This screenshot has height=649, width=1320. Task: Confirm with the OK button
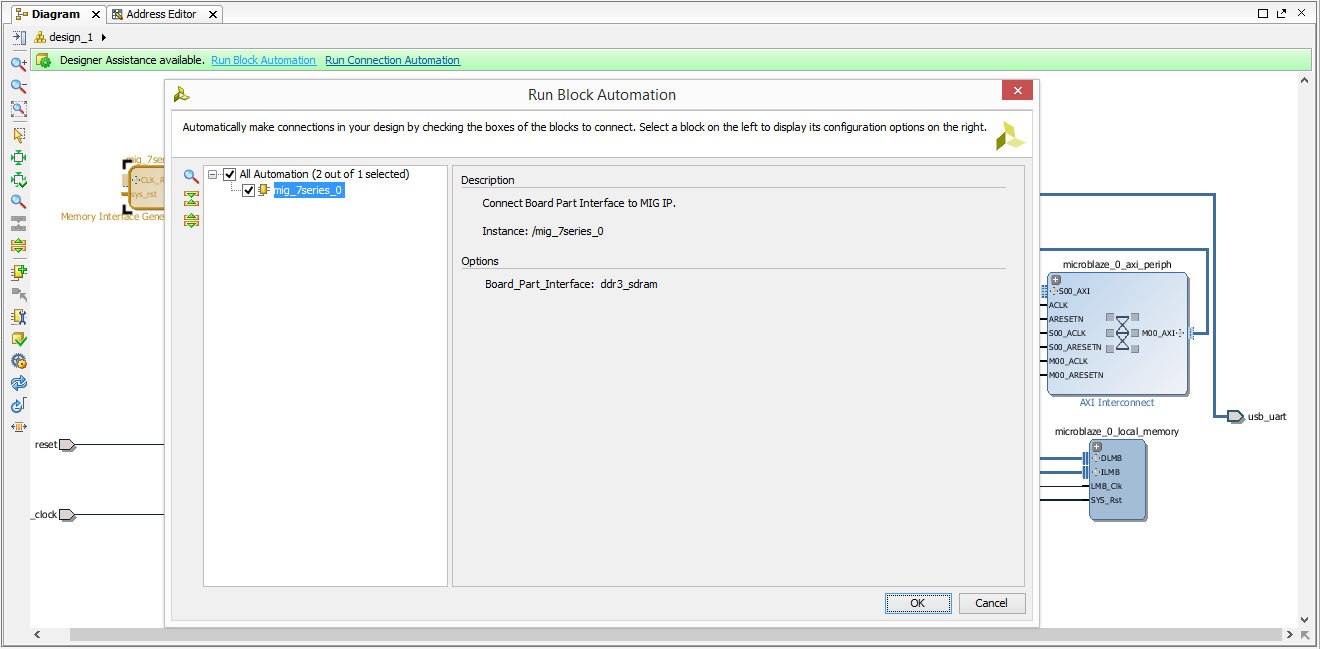tap(918, 603)
